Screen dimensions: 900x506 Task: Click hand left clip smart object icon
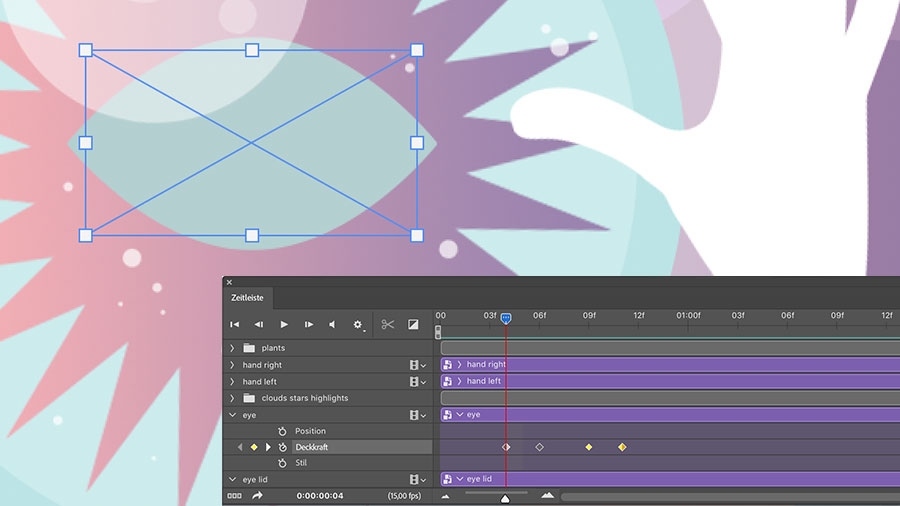coord(448,381)
